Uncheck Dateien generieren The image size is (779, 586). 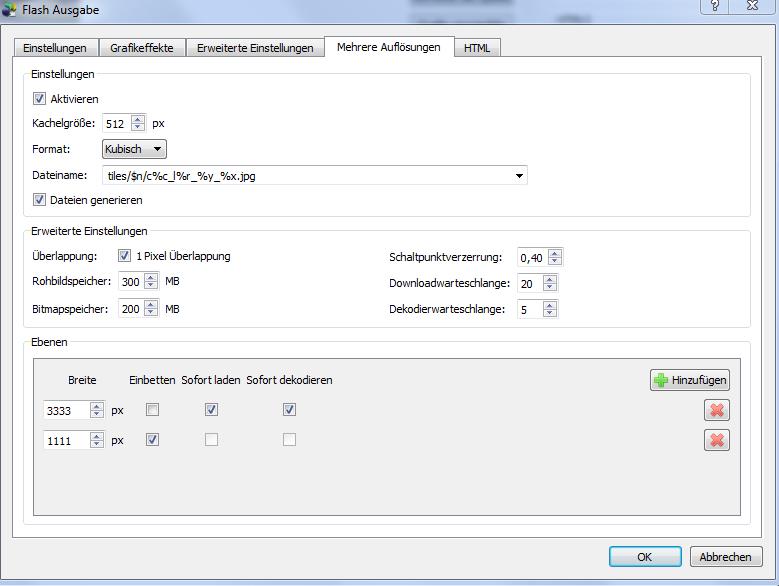(40, 200)
